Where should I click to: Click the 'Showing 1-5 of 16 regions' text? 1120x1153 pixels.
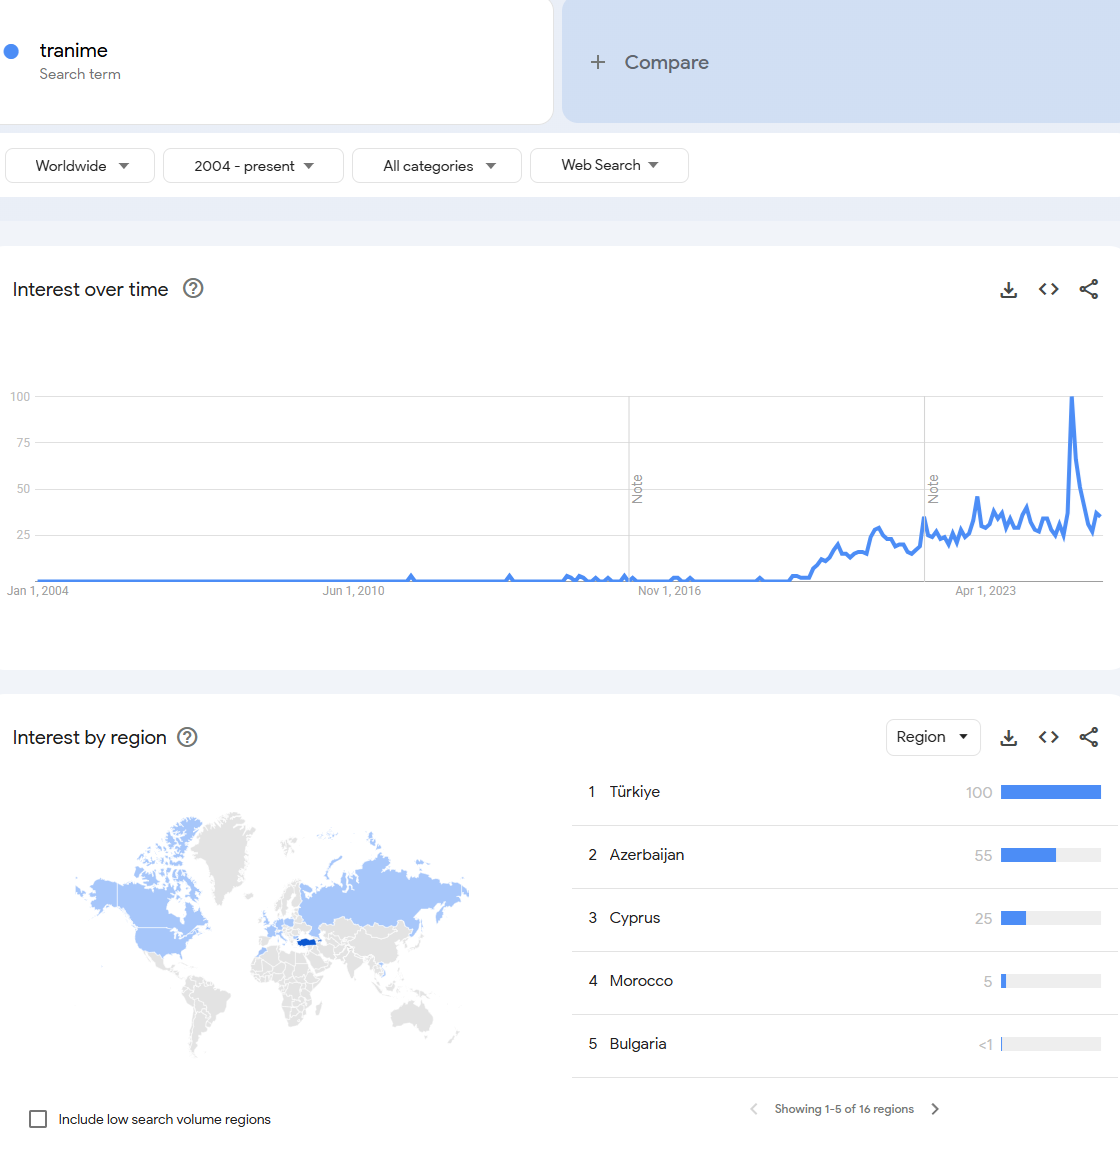[844, 1109]
